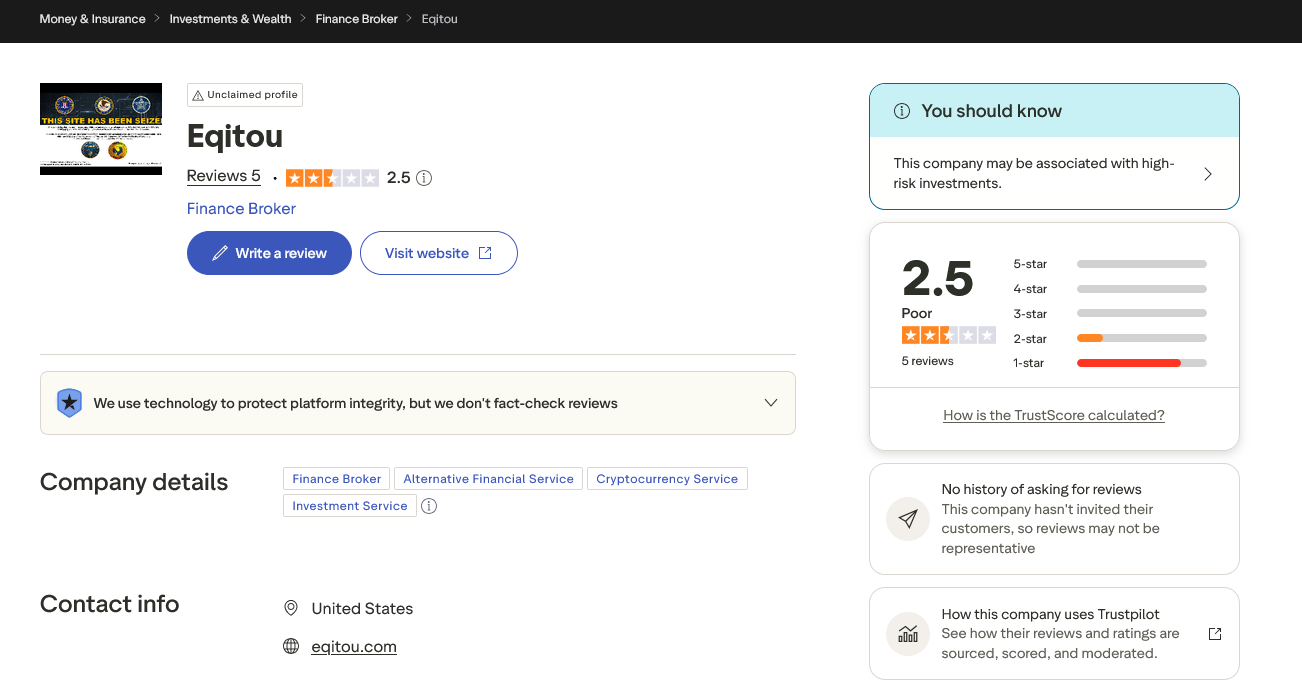The image size is (1302, 690).
Task: Click the star rating under Poor
Action: pos(949,335)
